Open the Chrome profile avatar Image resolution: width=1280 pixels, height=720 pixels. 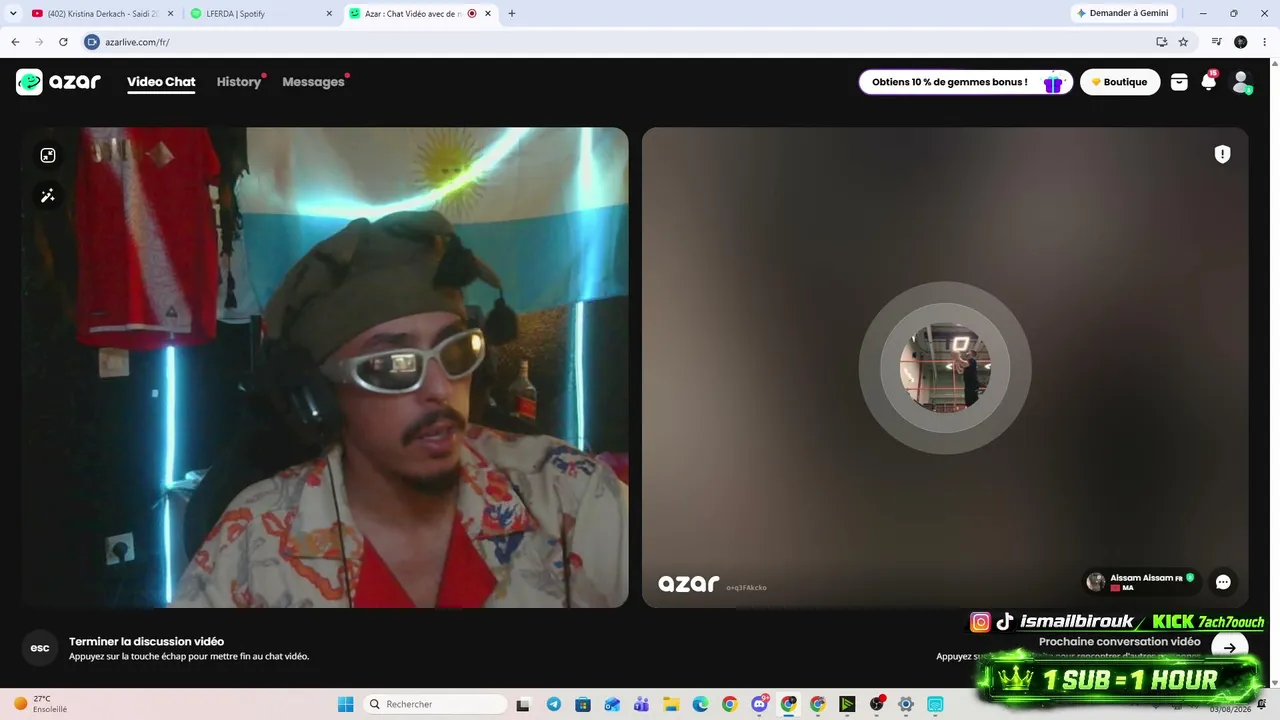[x=1240, y=42]
